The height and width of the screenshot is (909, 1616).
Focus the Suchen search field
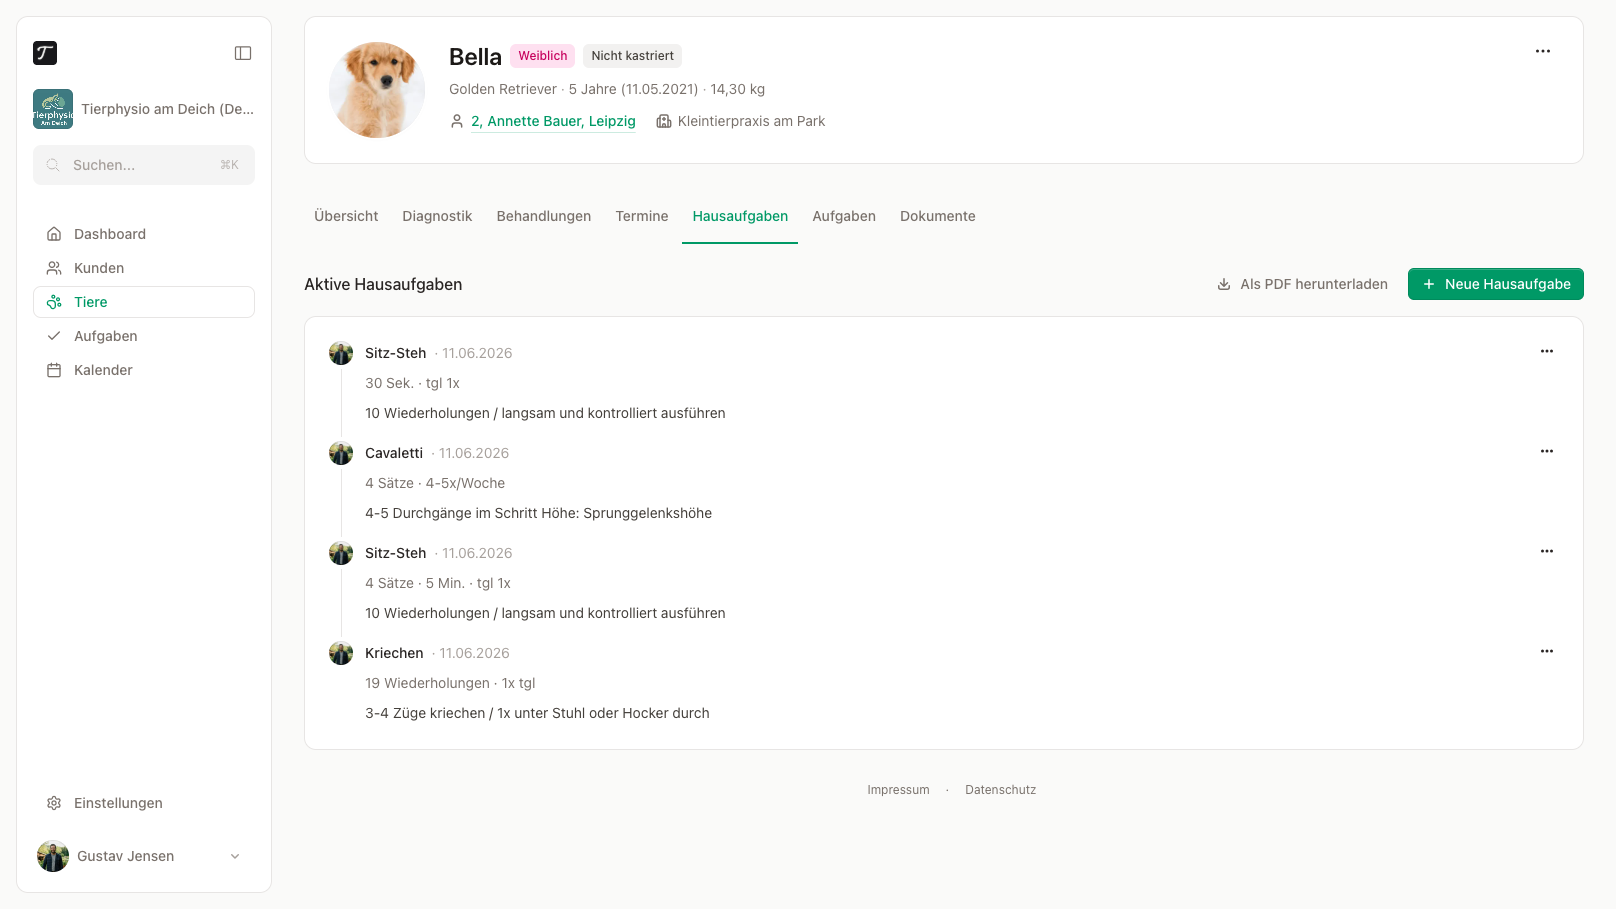click(x=144, y=165)
